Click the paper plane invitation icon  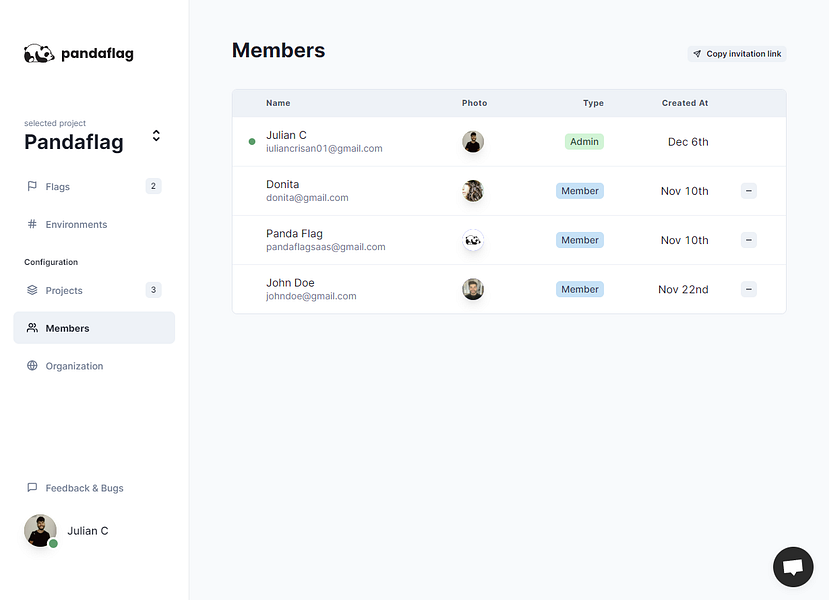point(697,54)
